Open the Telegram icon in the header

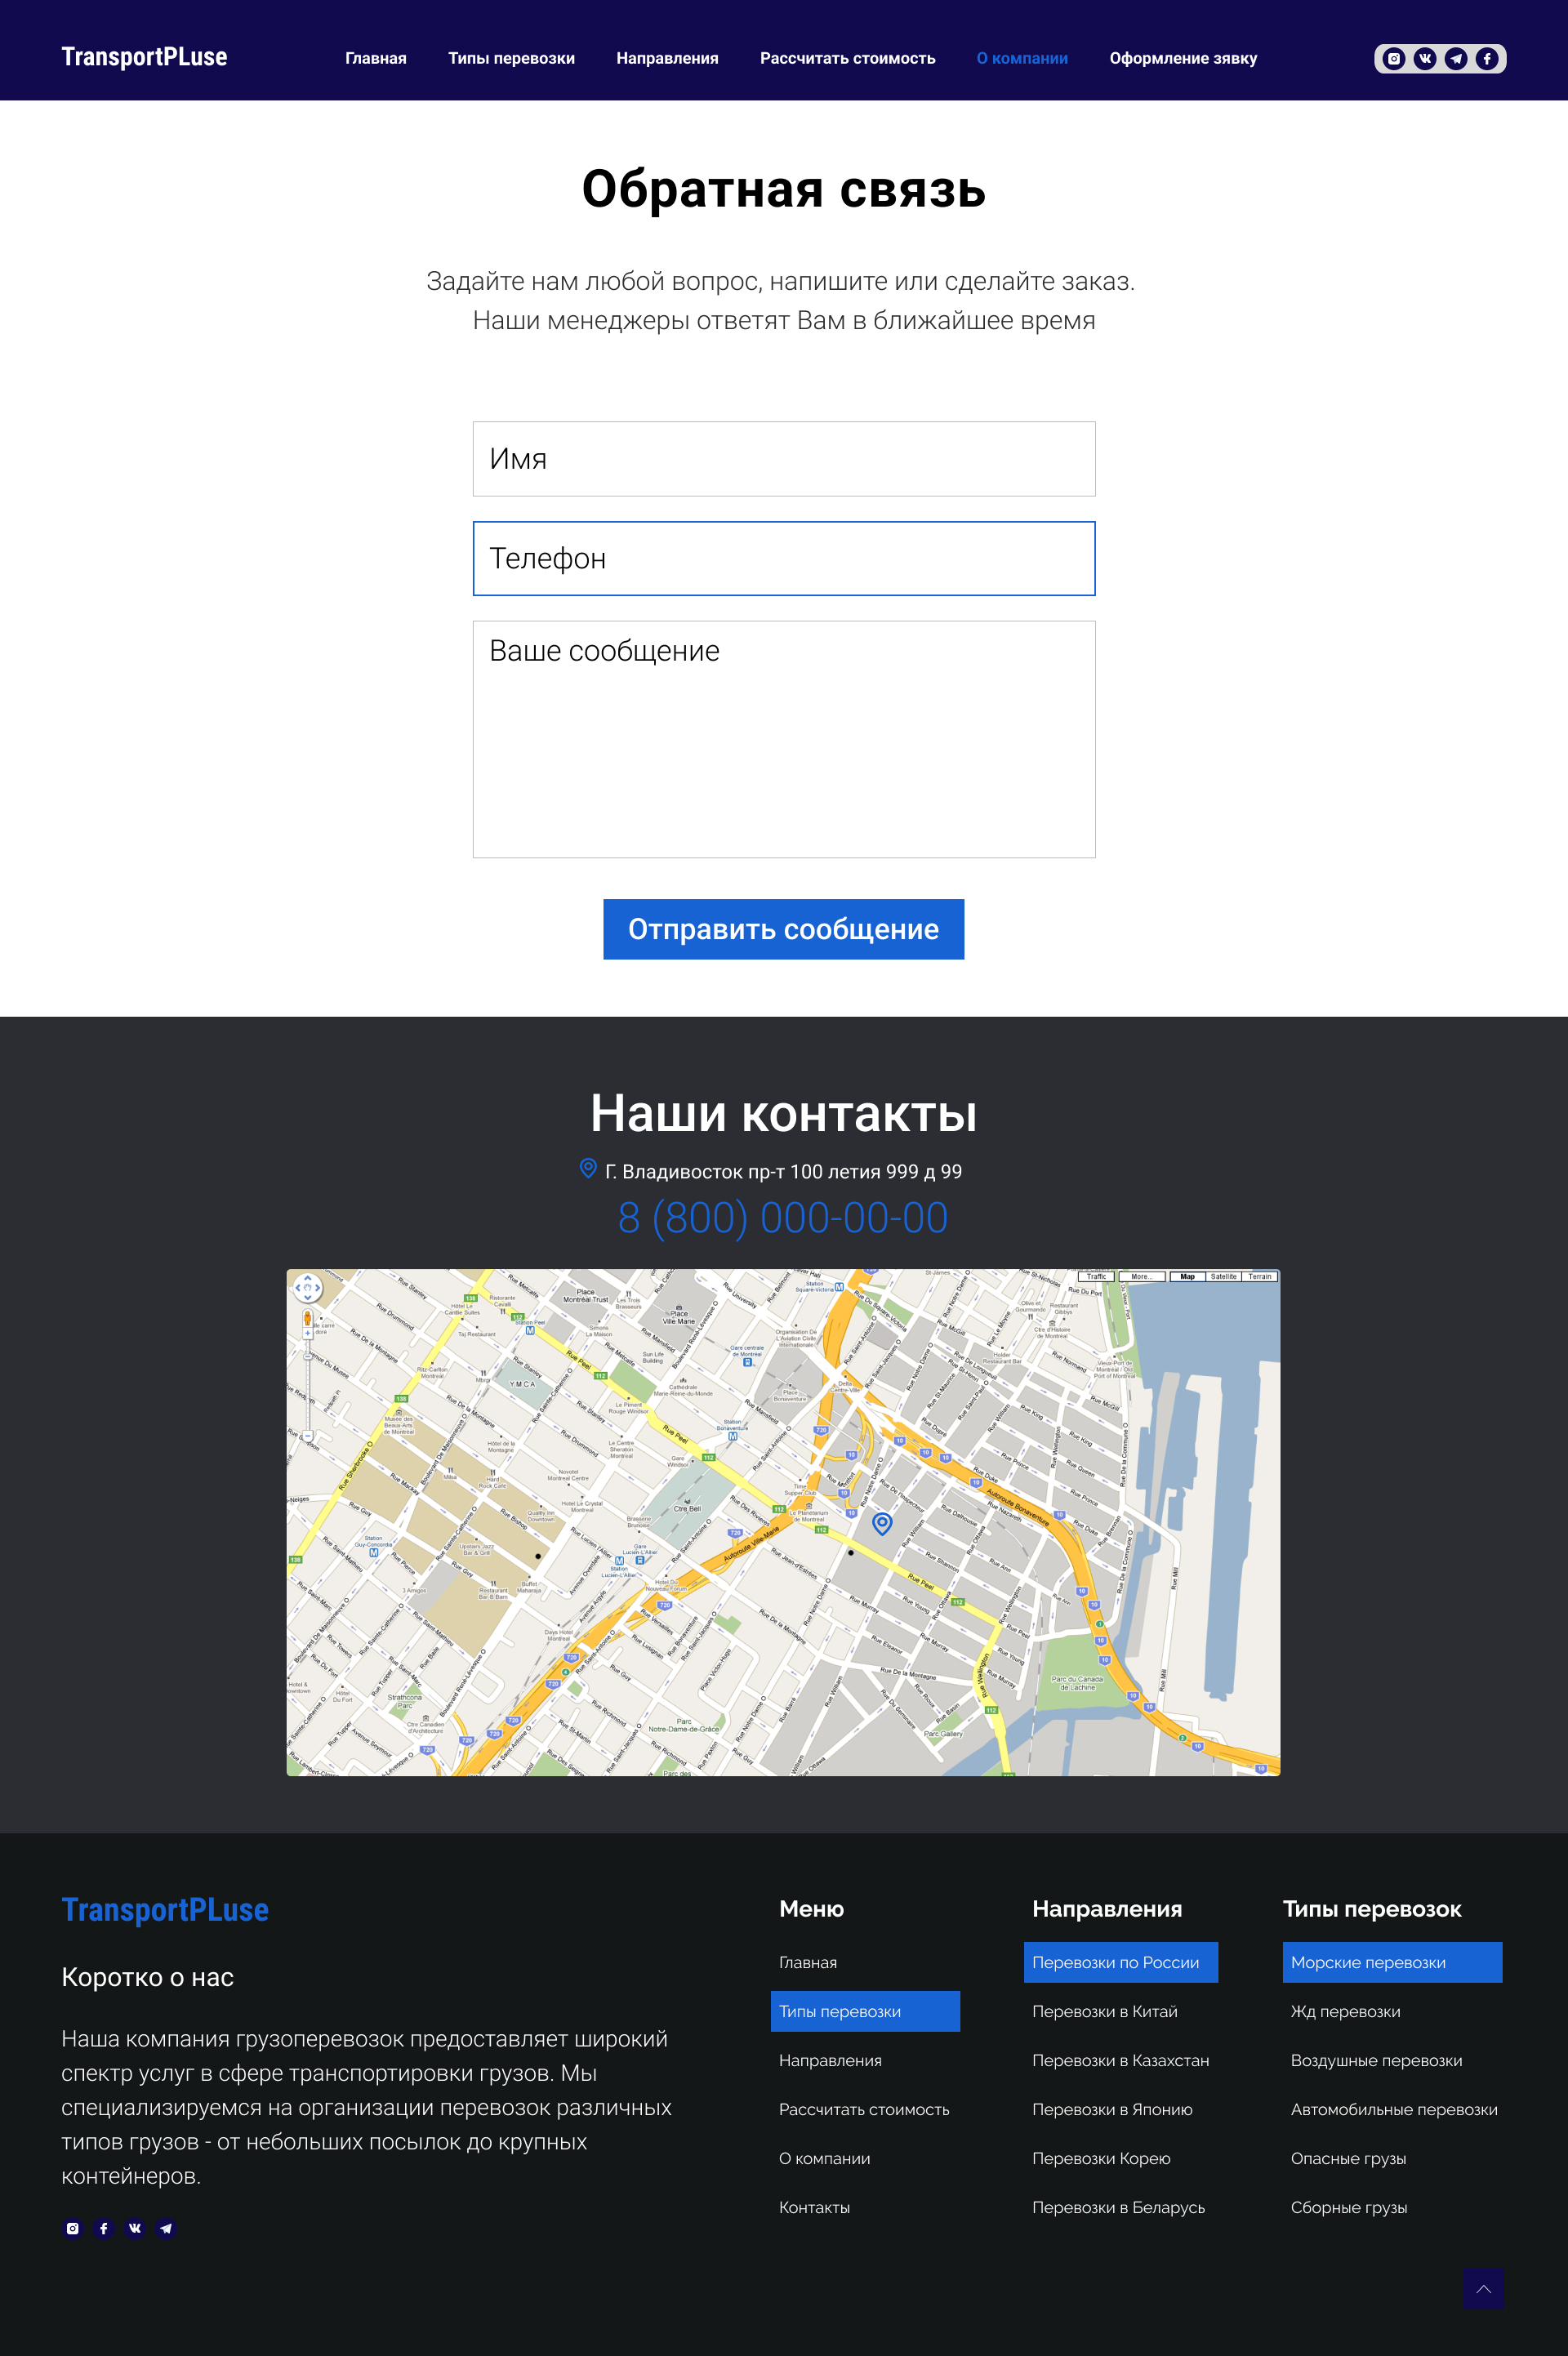pyautogui.click(x=1456, y=59)
